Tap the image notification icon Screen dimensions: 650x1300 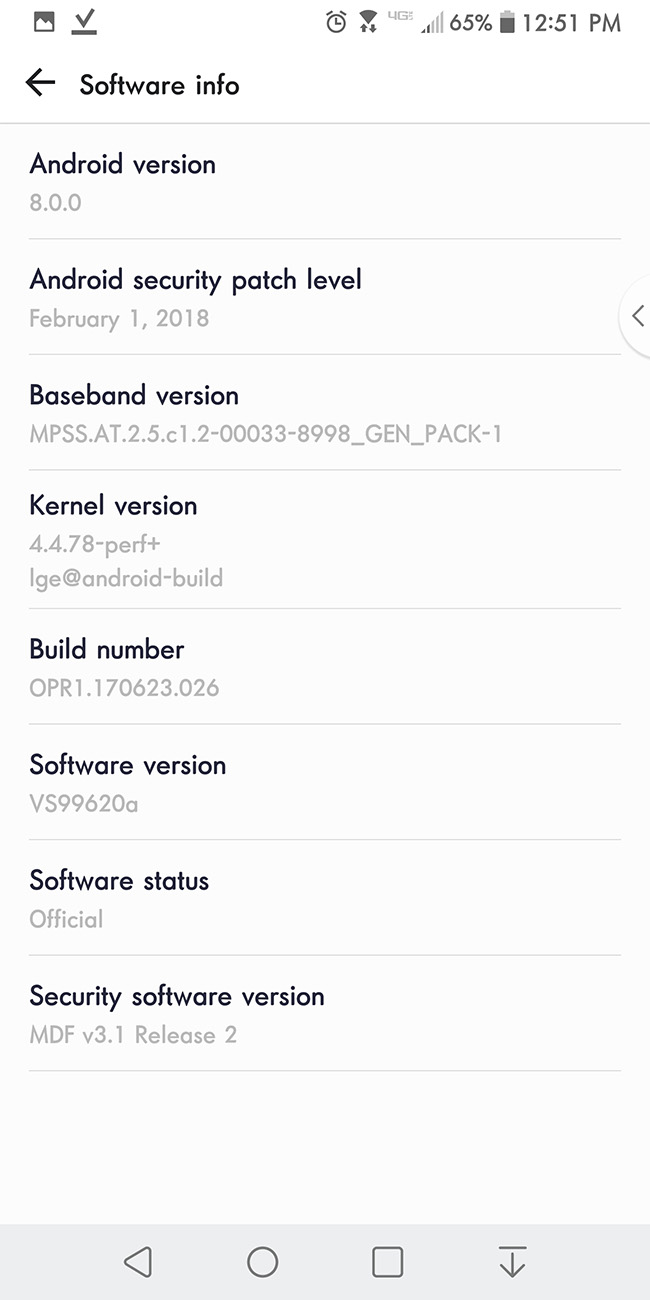point(44,22)
